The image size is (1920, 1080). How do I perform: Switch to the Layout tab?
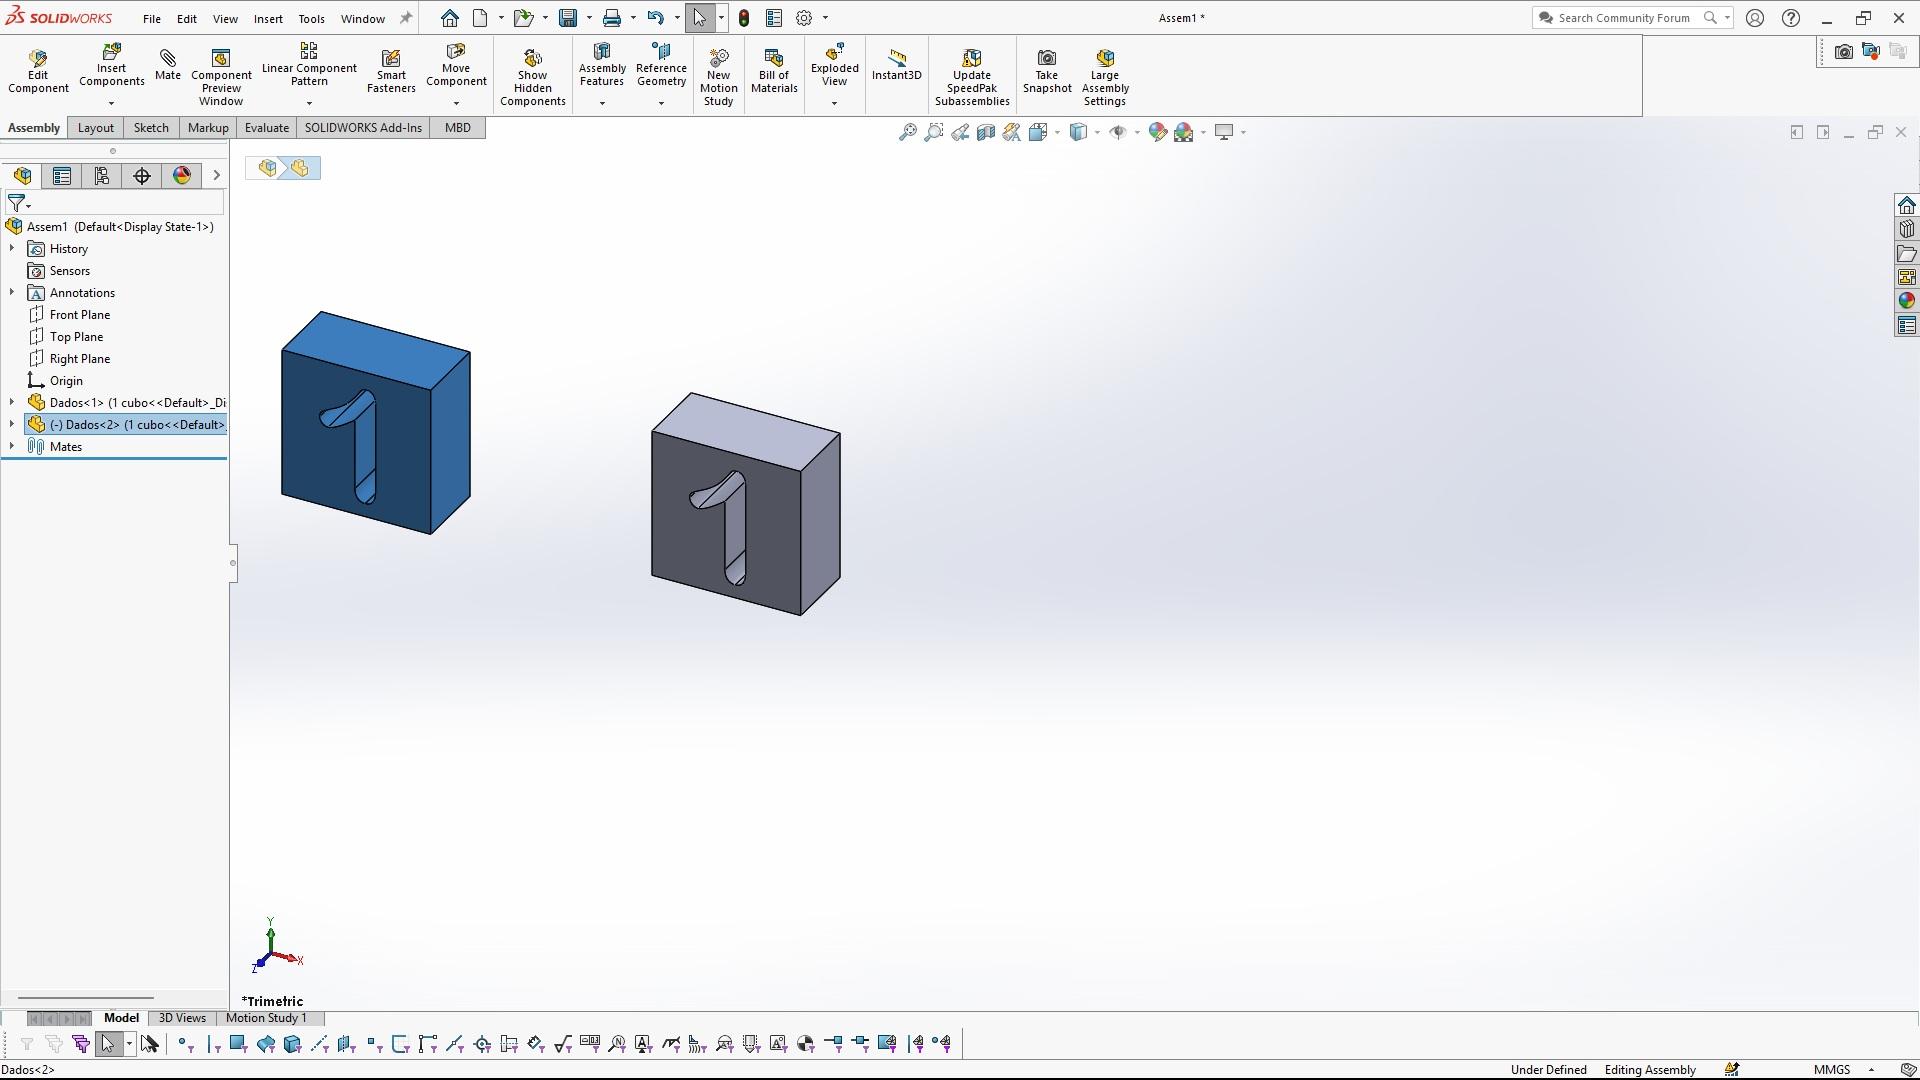click(x=96, y=128)
